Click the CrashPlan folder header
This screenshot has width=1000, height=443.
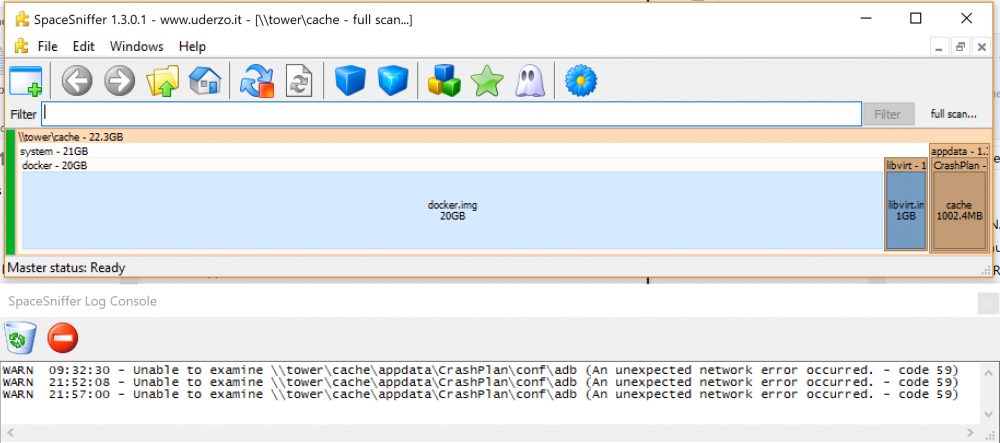[960, 165]
